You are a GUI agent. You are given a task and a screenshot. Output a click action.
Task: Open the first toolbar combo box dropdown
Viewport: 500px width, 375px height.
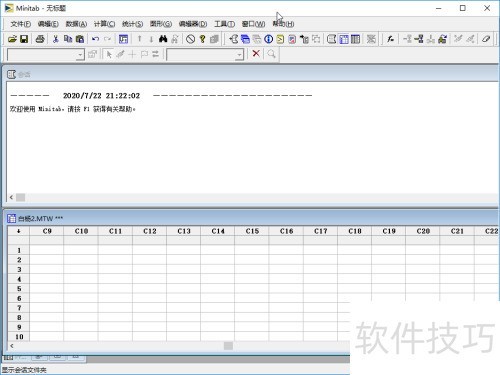80,55
